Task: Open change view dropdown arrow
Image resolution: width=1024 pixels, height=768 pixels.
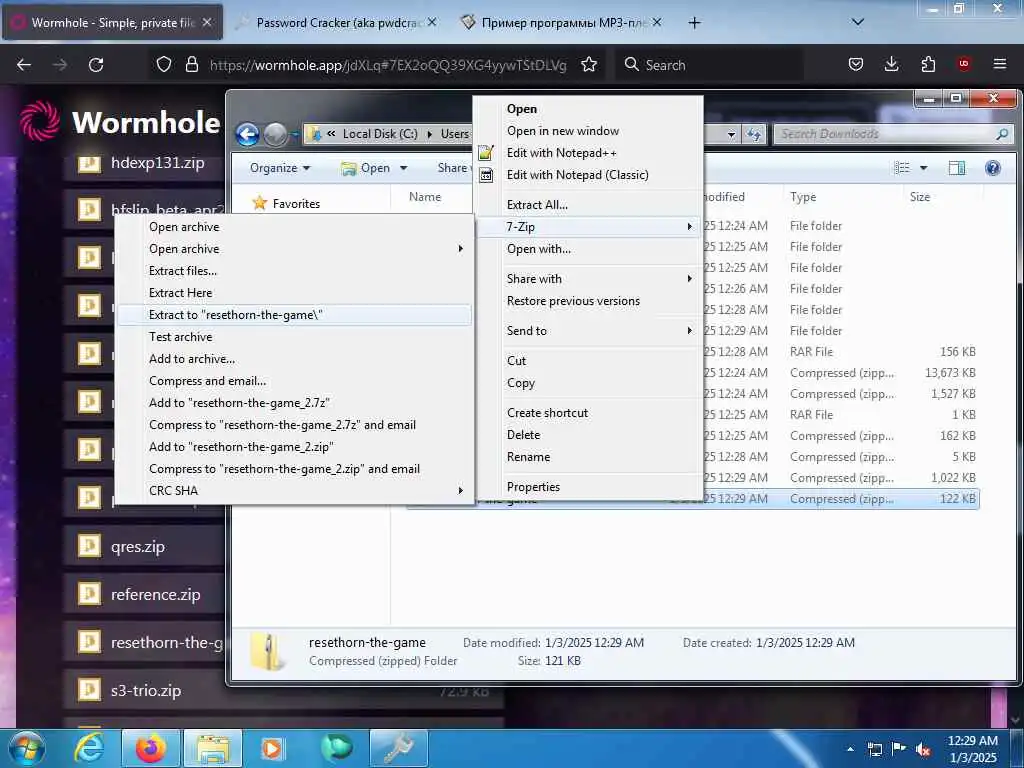Action: (x=923, y=168)
